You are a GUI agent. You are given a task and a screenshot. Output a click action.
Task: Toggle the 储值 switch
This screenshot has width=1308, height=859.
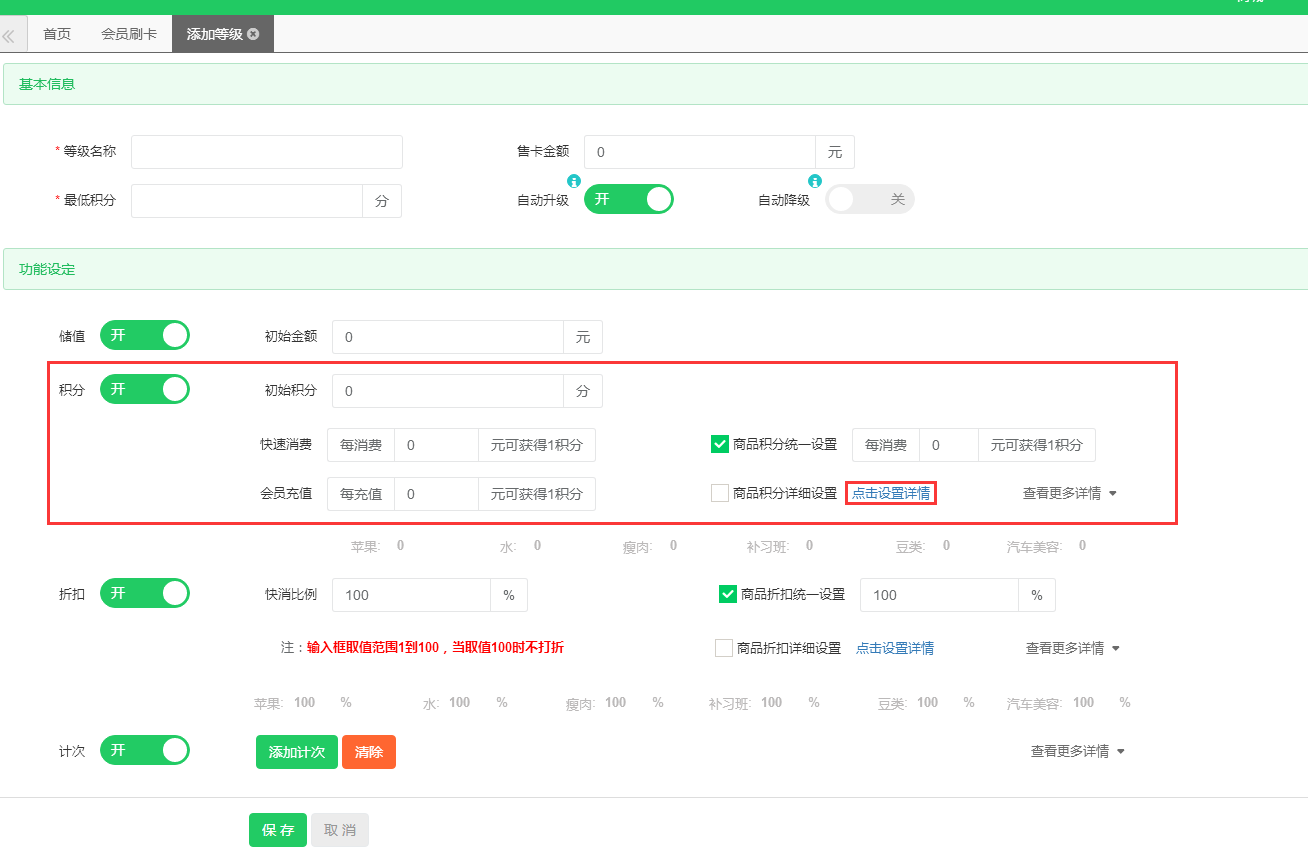[145, 335]
